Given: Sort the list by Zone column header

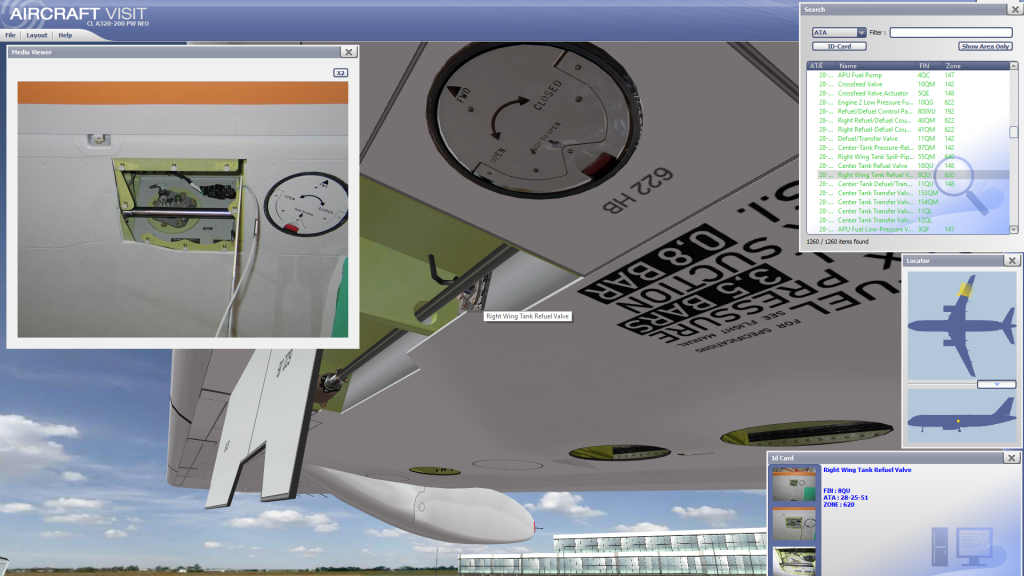Looking at the screenshot, I should 976,66.
